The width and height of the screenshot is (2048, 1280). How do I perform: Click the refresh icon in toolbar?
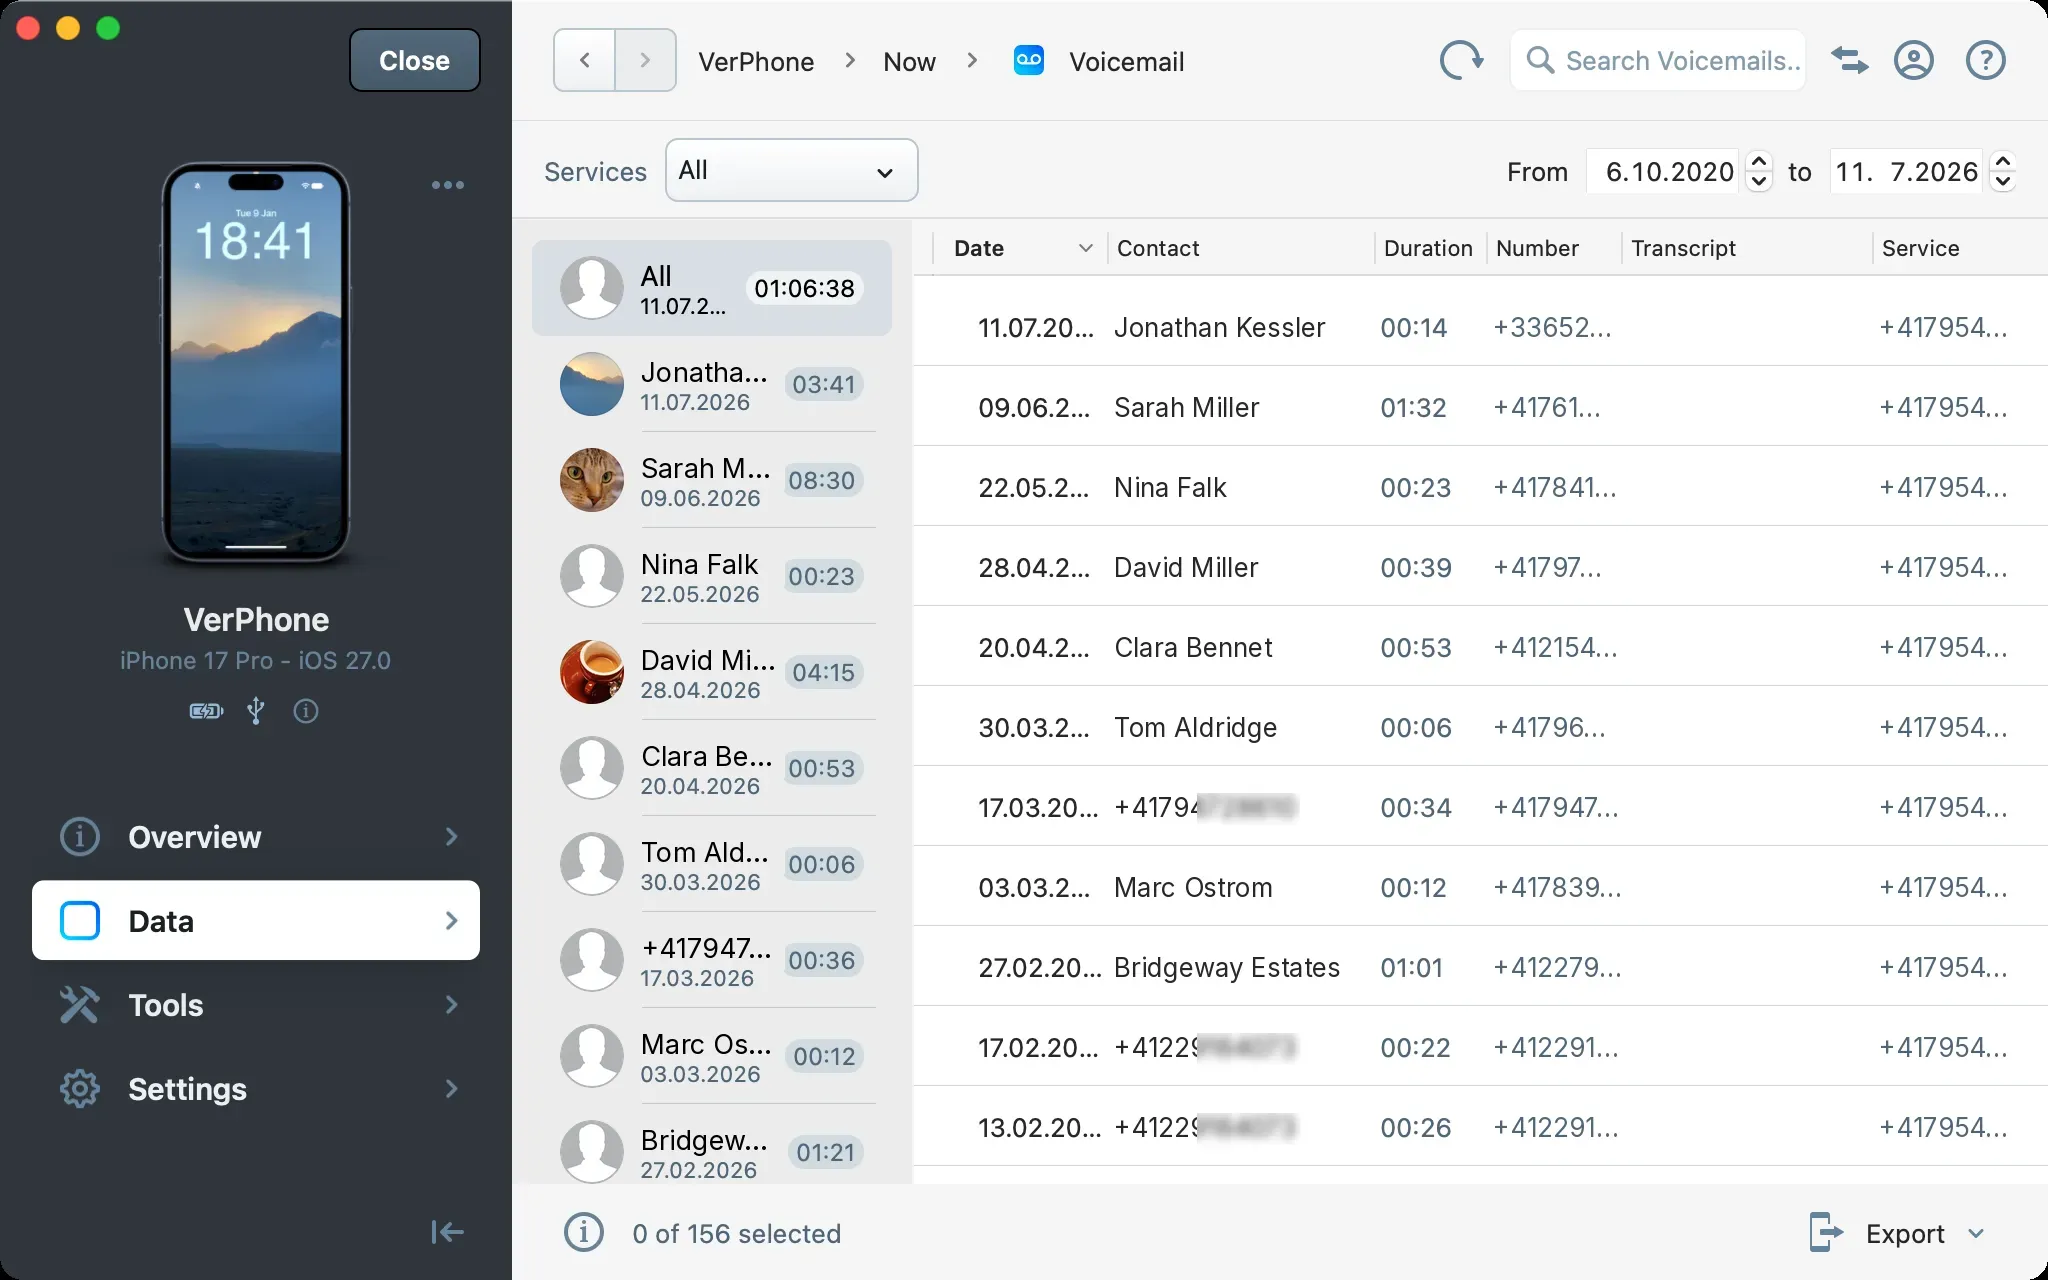point(1460,61)
